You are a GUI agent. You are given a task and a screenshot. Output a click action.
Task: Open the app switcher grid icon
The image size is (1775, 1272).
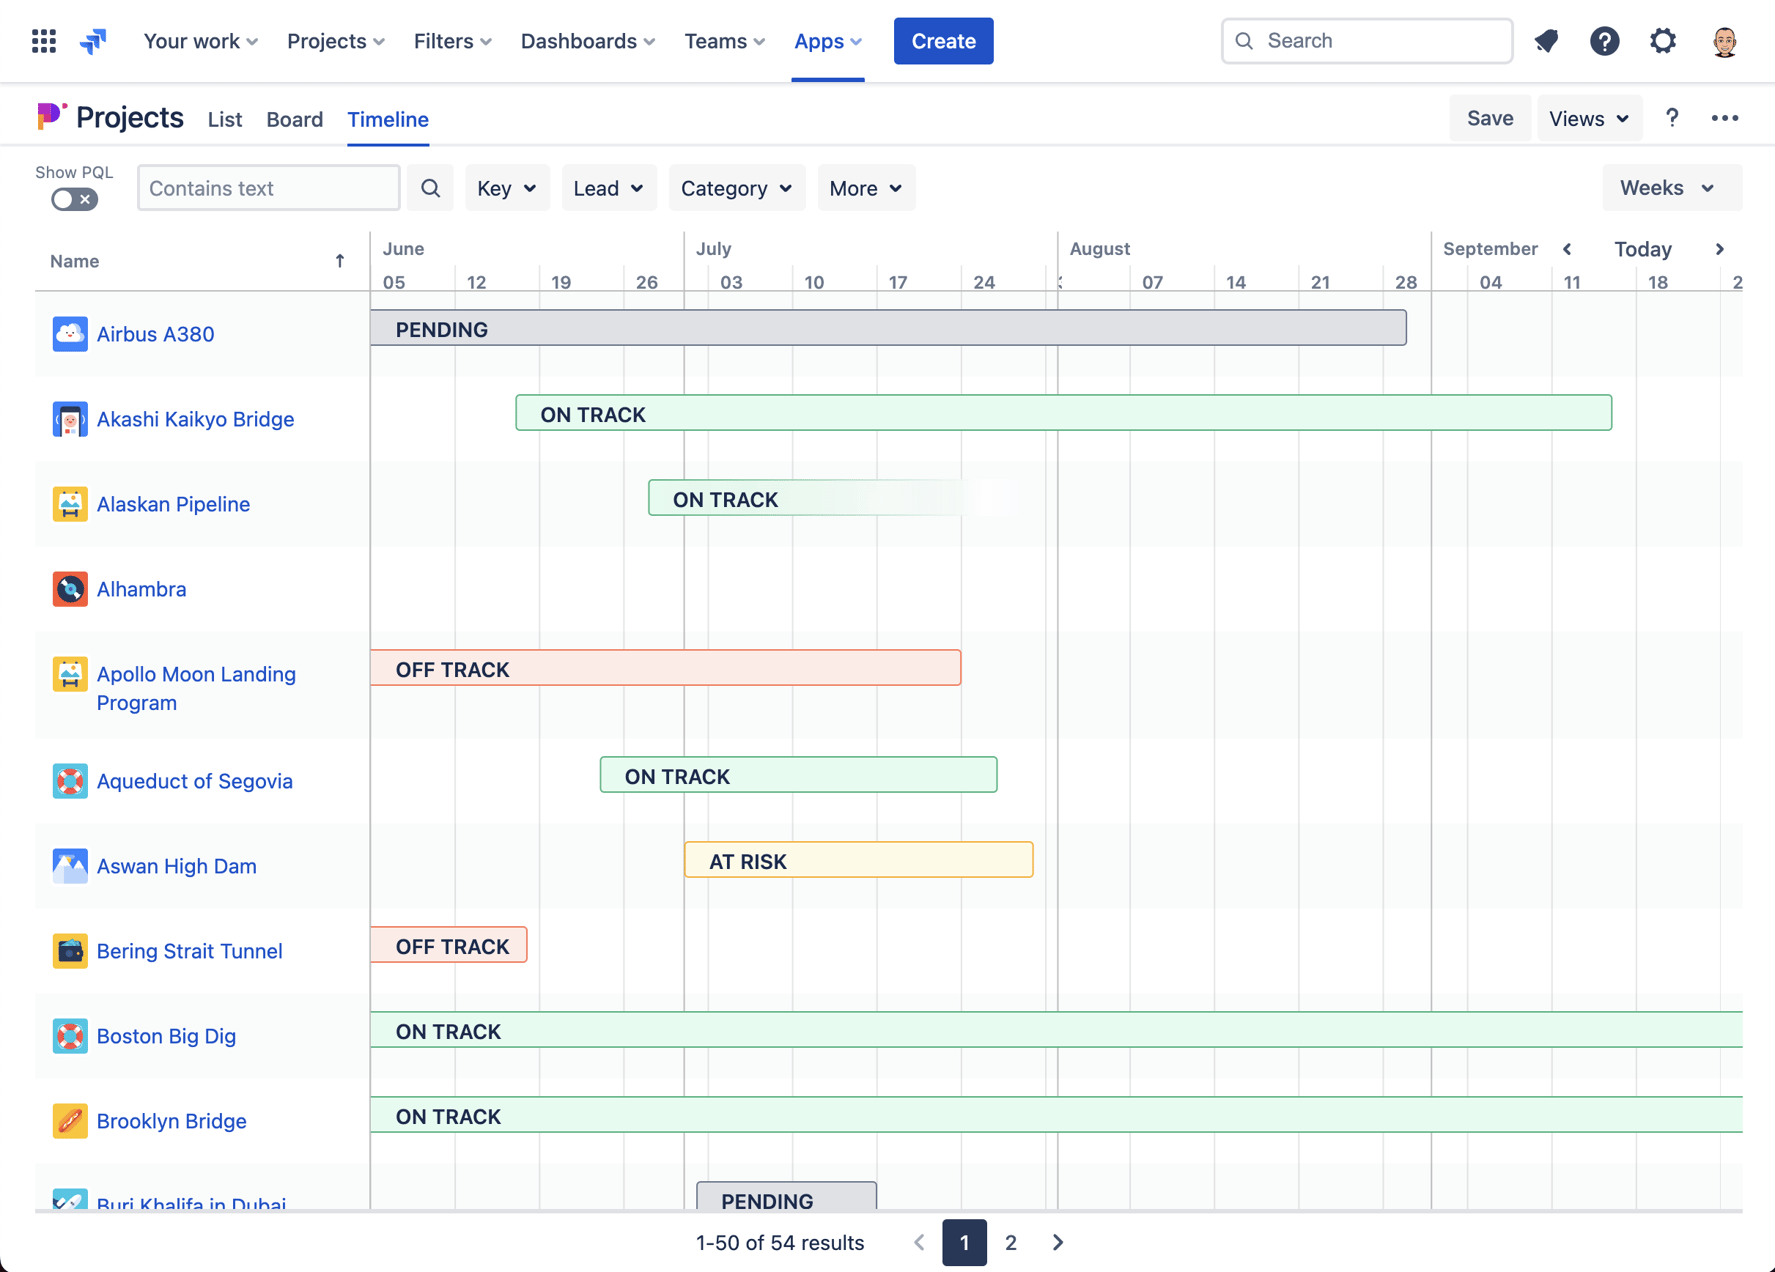point(43,40)
